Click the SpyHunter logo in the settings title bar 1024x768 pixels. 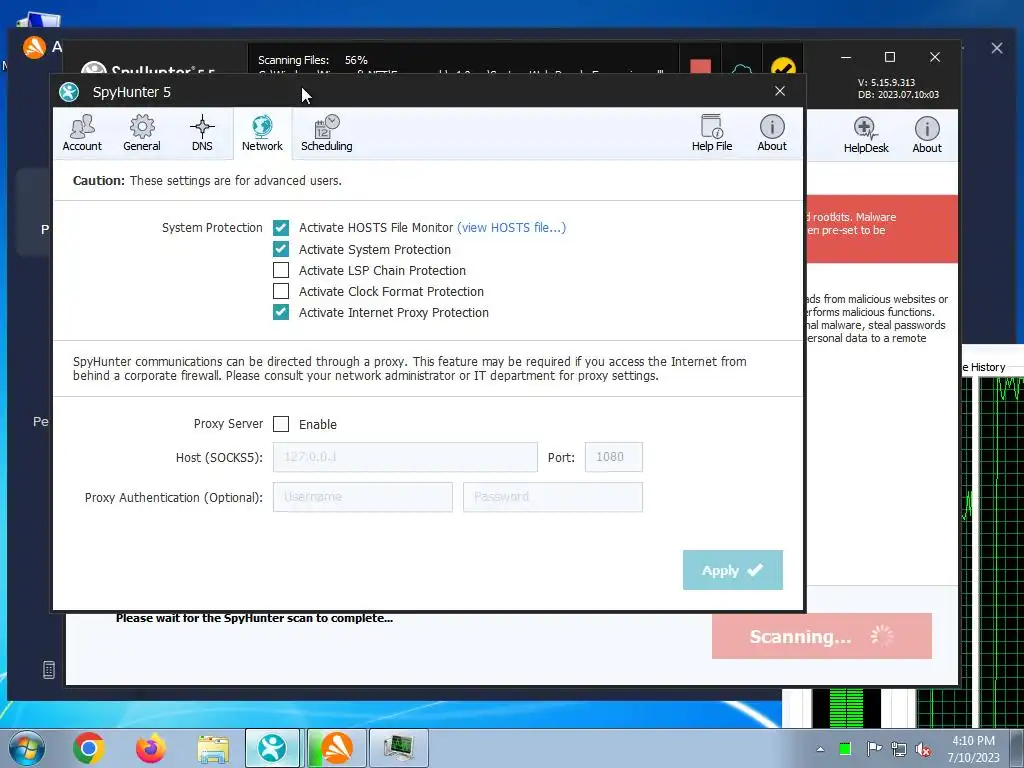[x=69, y=92]
